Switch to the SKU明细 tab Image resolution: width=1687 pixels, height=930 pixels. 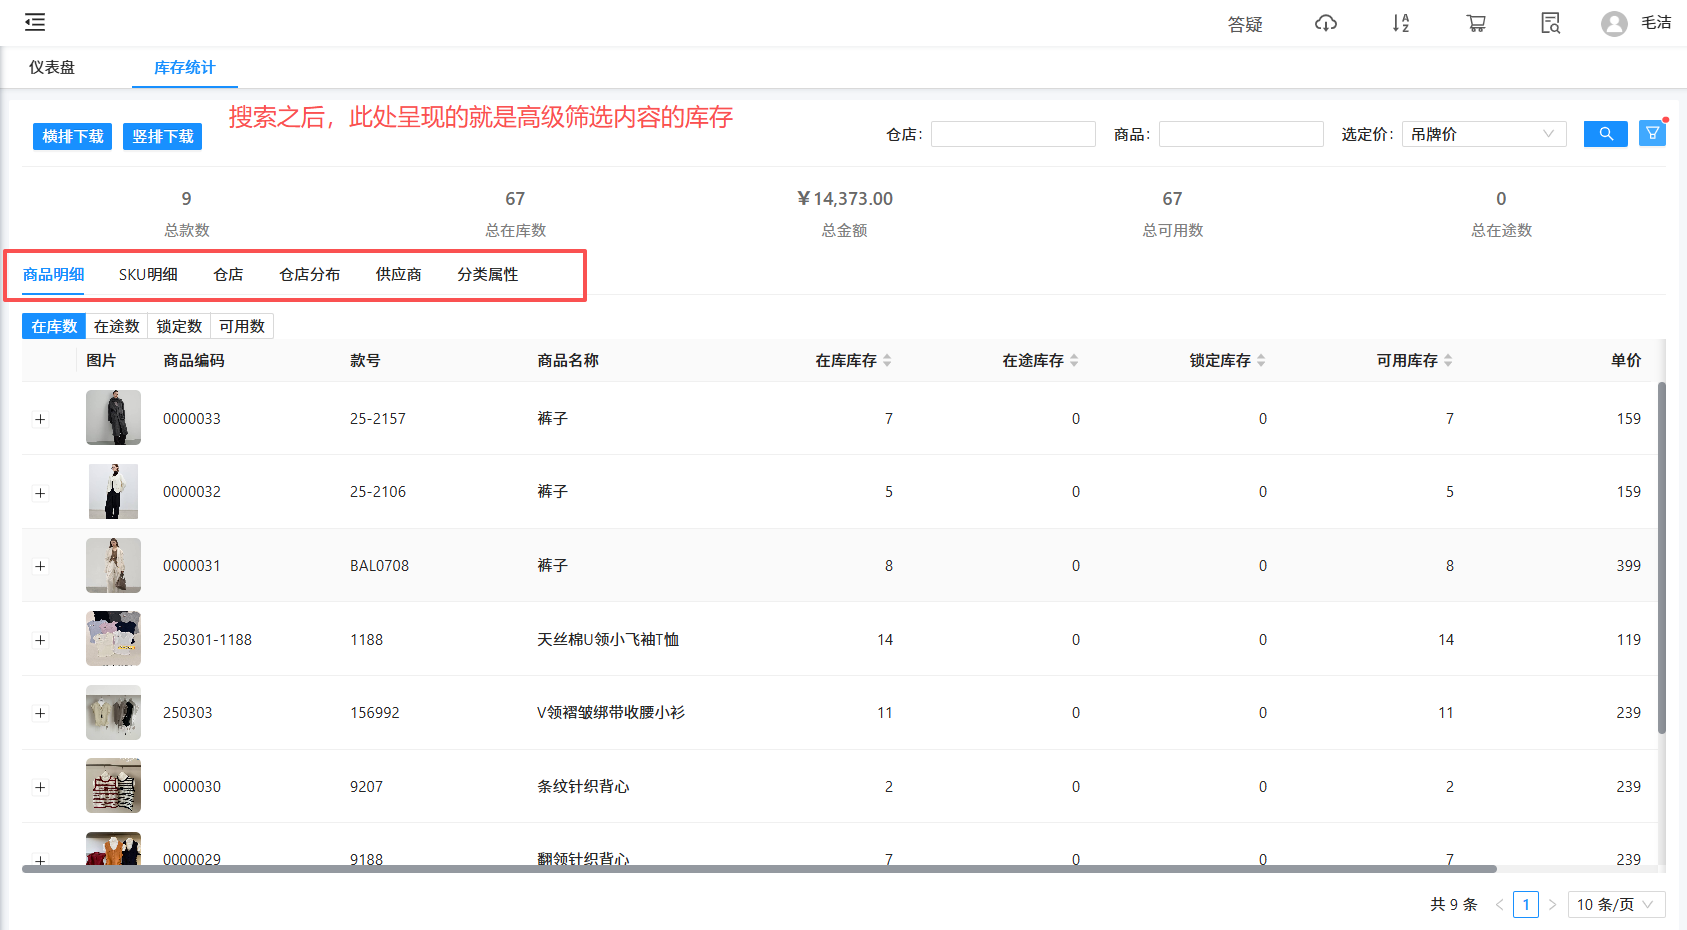[148, 275]
